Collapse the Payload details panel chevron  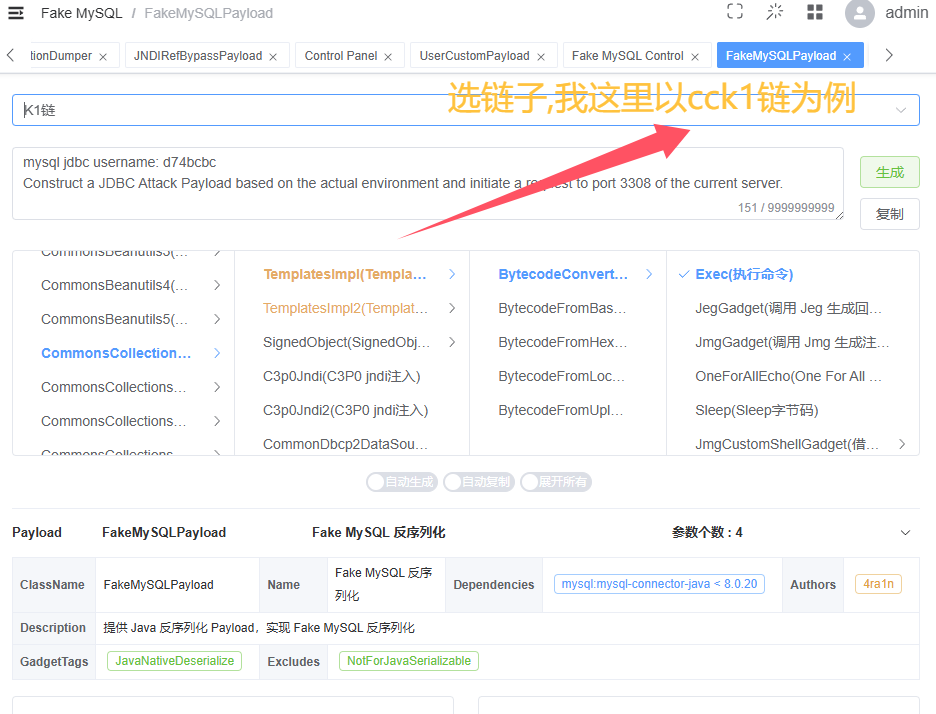coord(905,533)
